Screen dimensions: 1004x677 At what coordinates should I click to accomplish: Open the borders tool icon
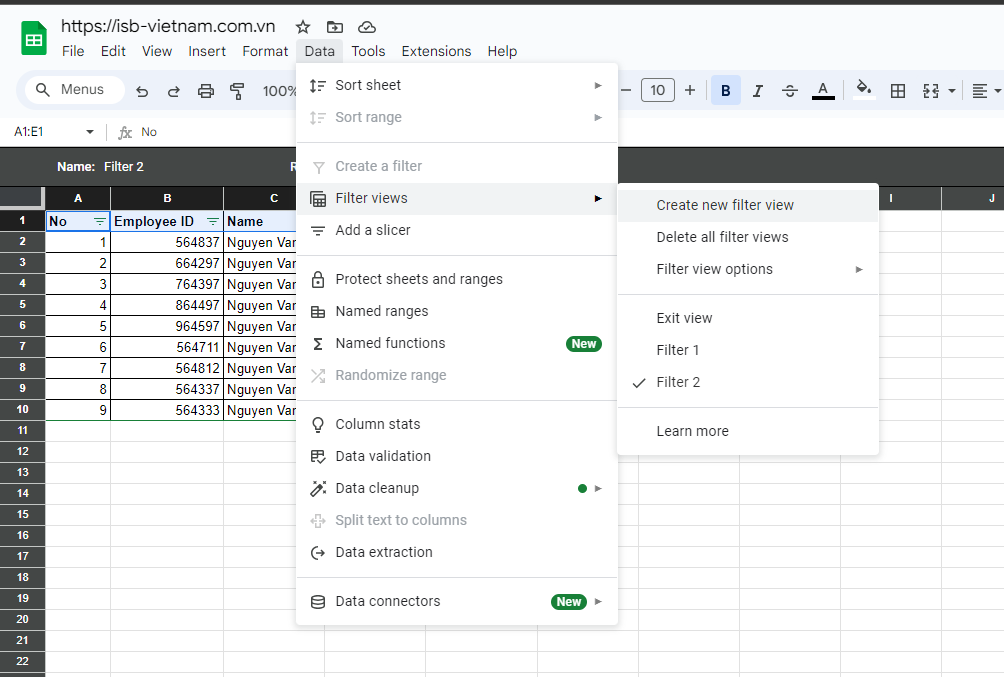point(898,91)
